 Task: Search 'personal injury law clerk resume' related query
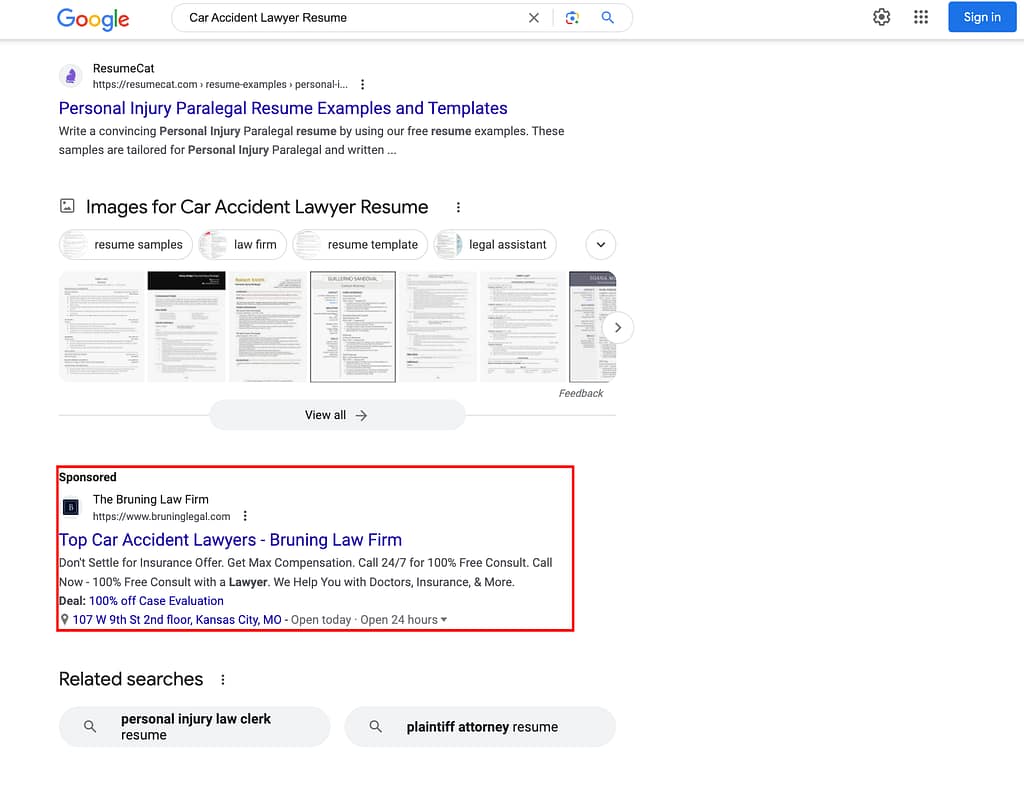[x=195, y=726]
